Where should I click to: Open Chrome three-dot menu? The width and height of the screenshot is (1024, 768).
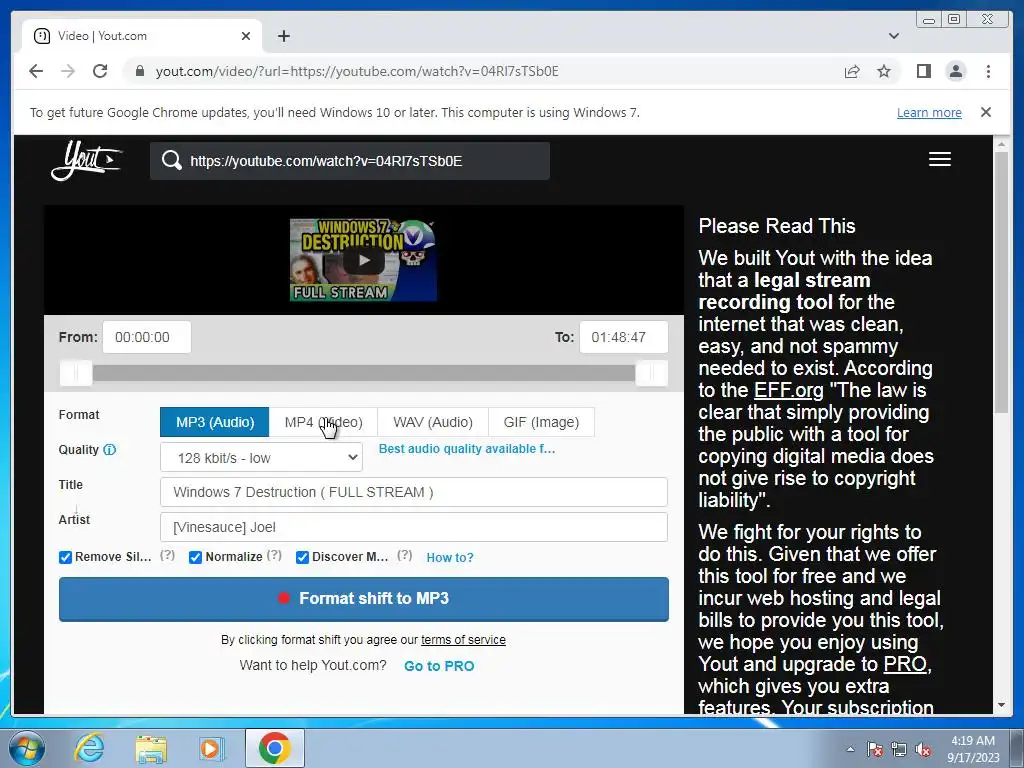coord(988,71)
